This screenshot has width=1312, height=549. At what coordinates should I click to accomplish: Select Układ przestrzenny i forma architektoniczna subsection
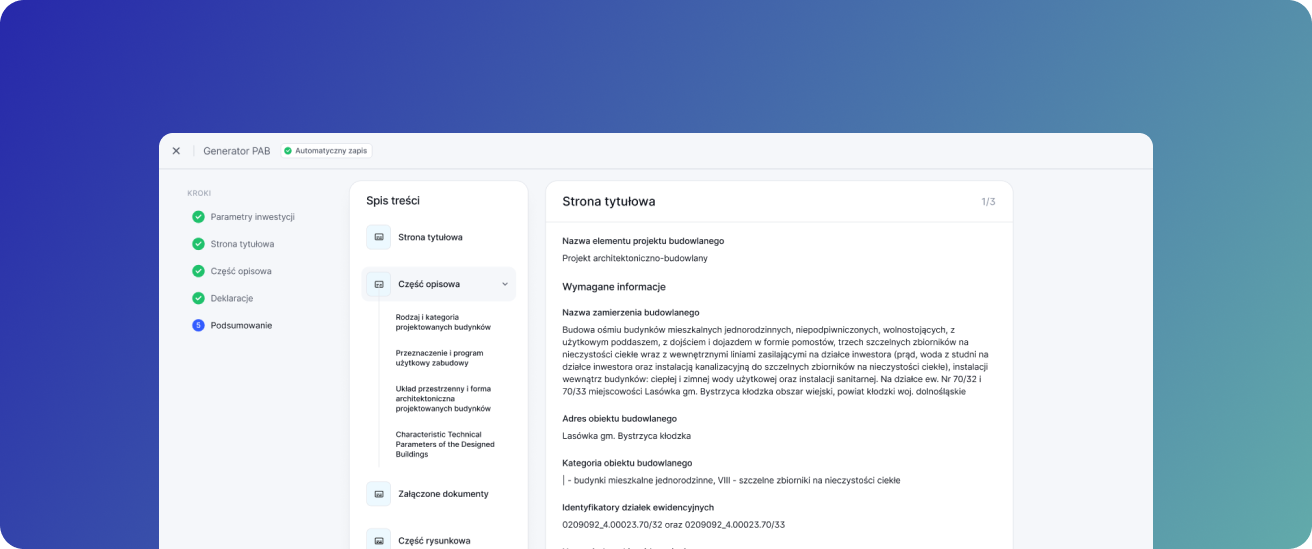(x=443, y=398)
